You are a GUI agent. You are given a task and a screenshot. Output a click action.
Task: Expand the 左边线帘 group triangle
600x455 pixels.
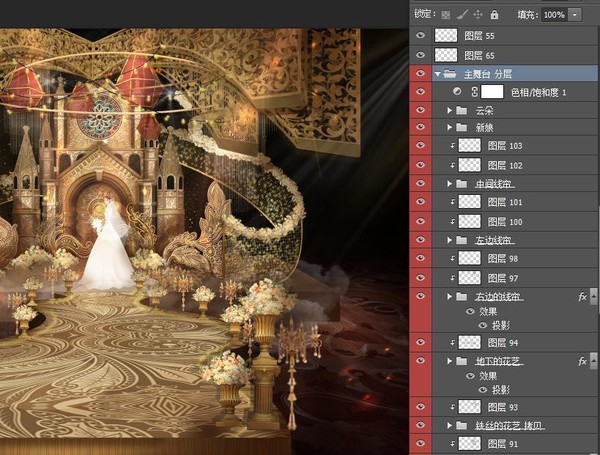point(450,240)
